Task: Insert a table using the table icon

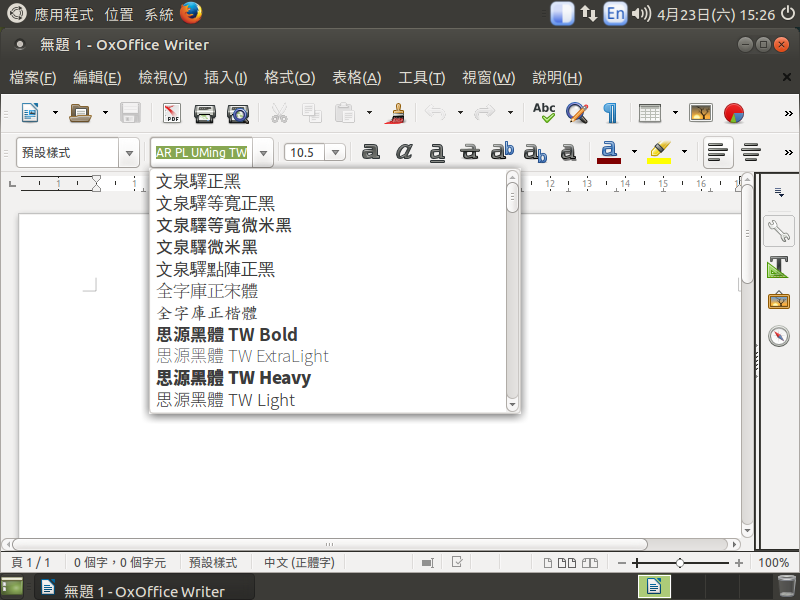Action: click(x=650, y=113)
